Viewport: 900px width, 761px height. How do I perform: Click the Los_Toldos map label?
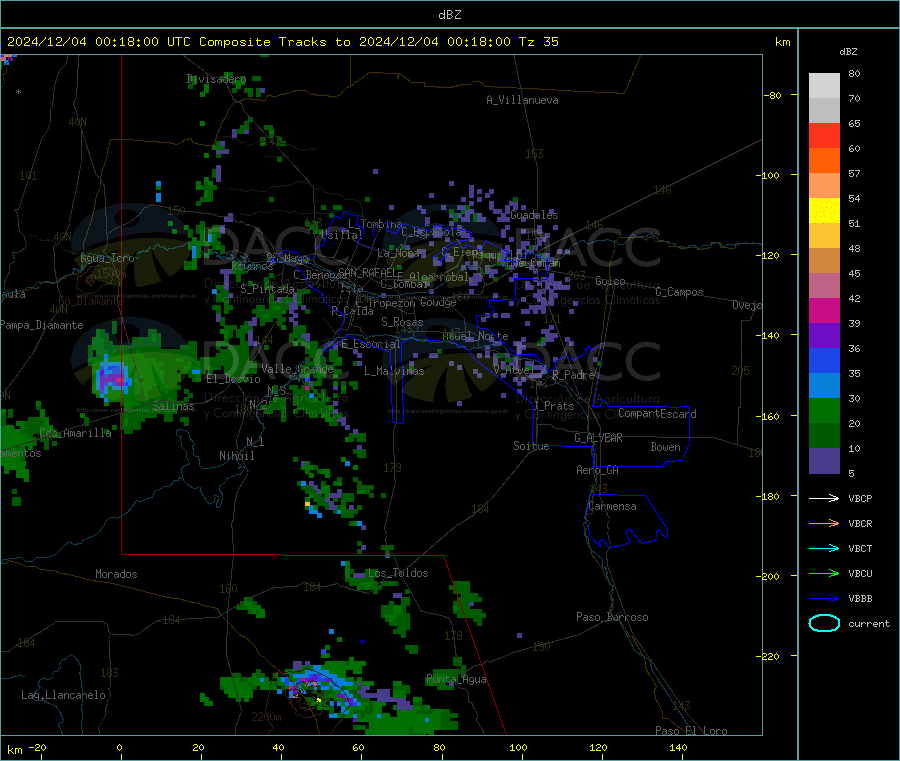pyautogui.click(x=398, y=573)
